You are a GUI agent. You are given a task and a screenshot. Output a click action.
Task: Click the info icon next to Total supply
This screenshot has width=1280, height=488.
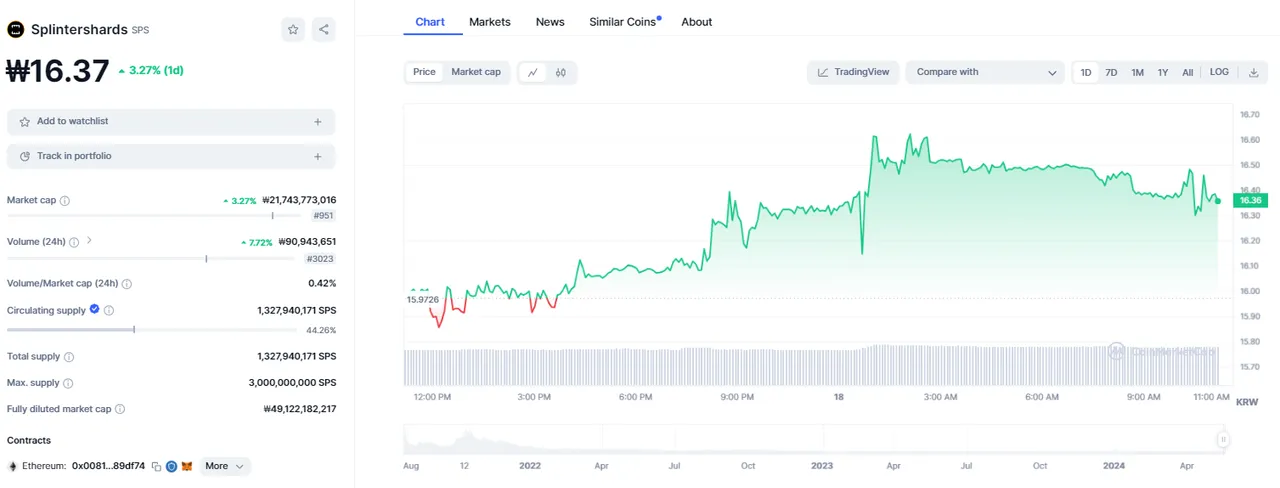point(69,357)
